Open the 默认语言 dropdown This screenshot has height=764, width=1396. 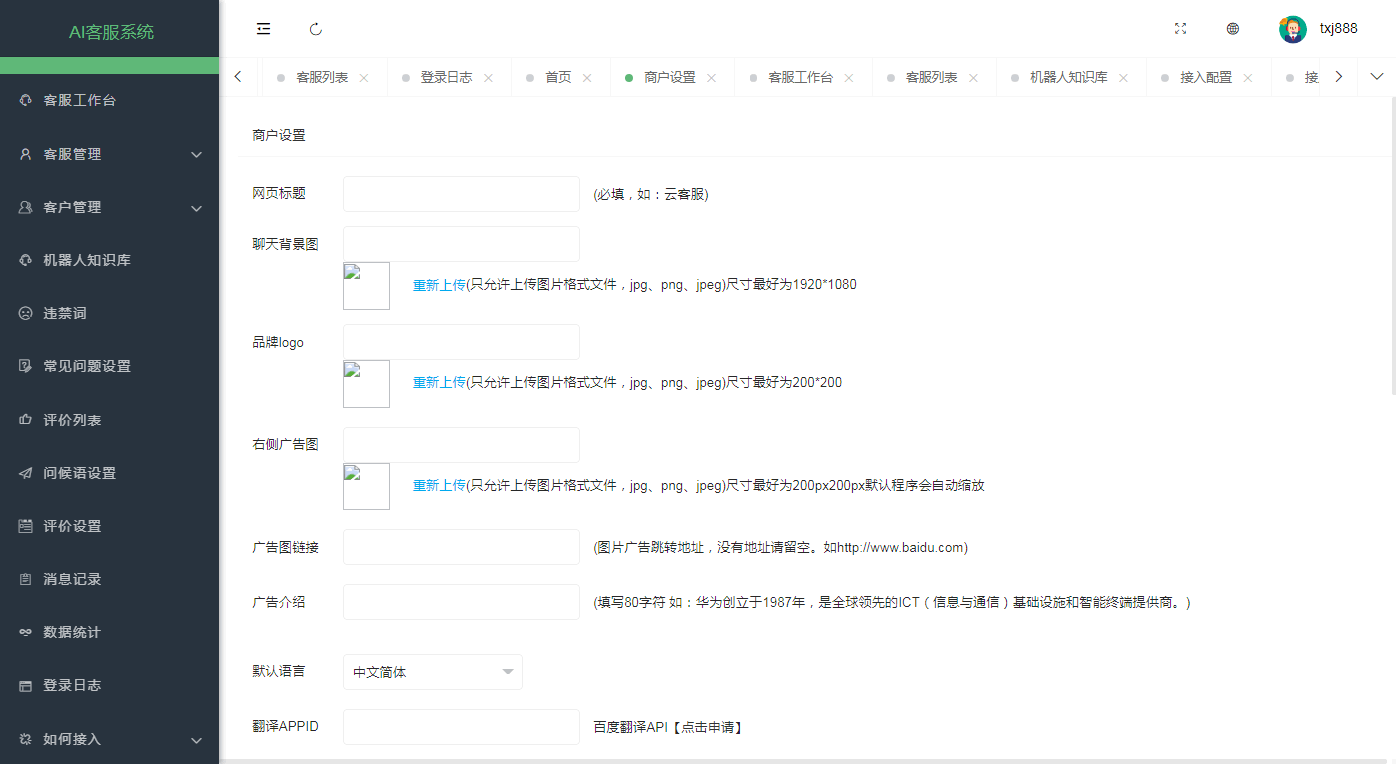coord(432,672)
